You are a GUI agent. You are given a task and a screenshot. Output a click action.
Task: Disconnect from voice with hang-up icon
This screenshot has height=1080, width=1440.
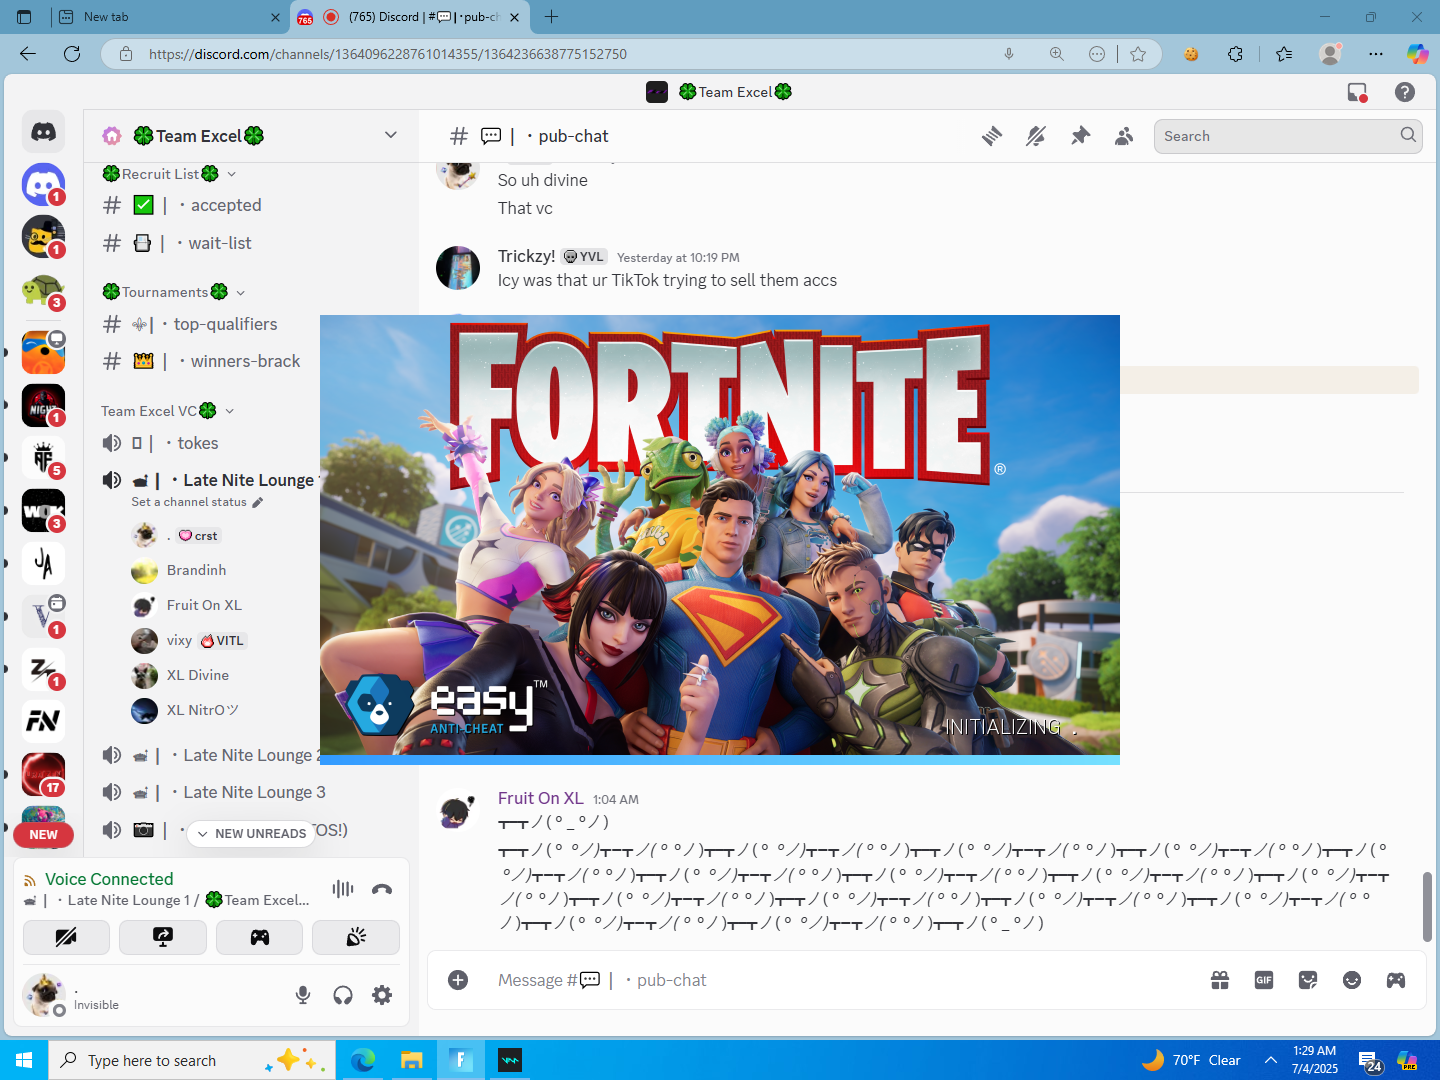[x=382, y=889]
